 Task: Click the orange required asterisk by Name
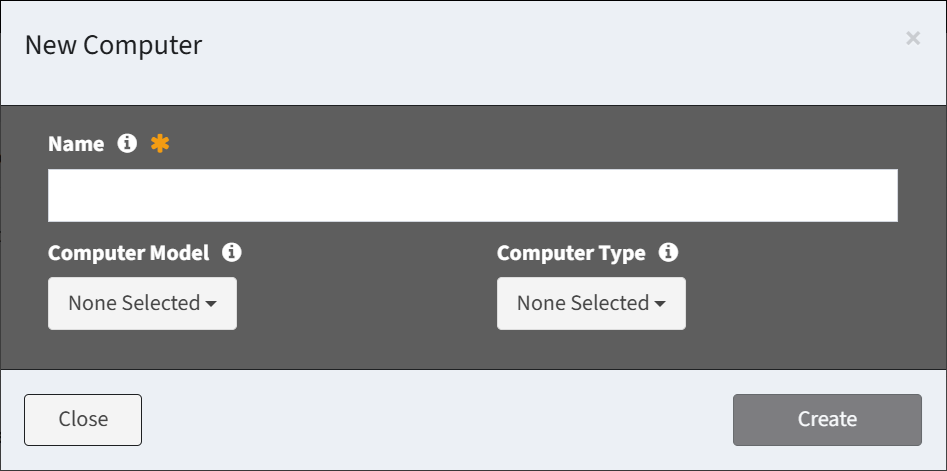160,144
